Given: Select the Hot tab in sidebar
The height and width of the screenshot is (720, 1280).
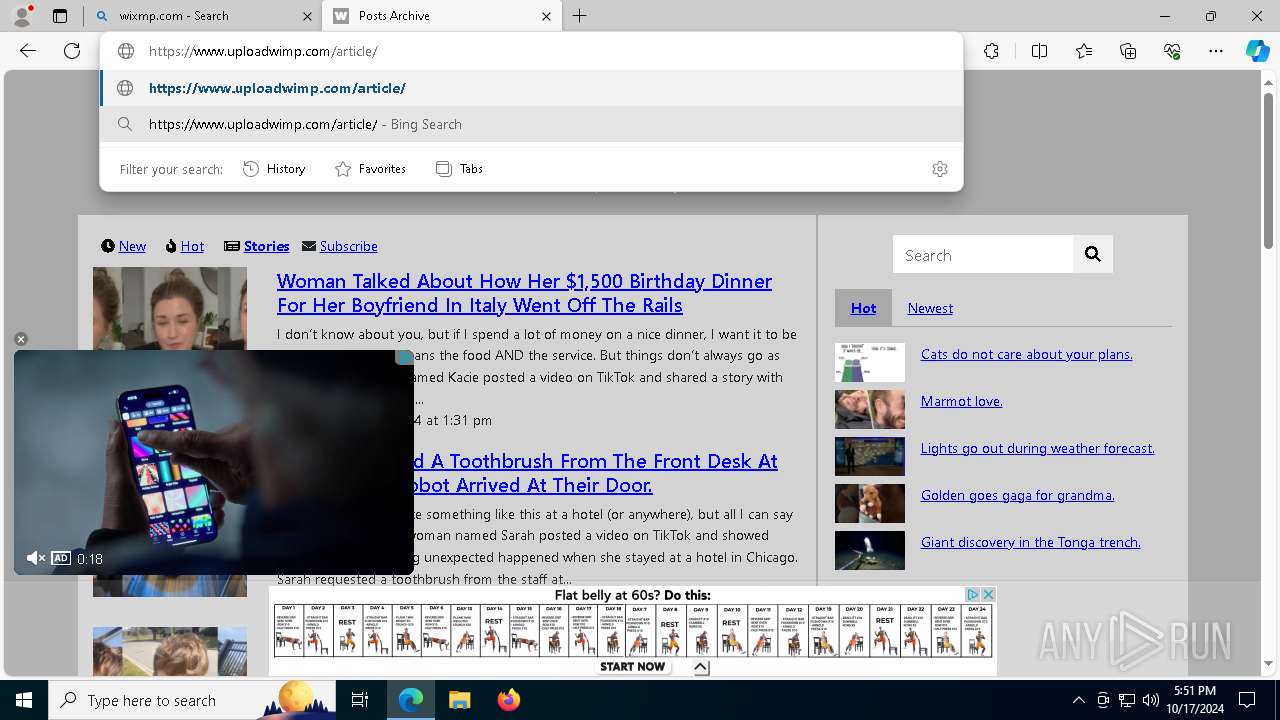Looking at the screenshot, I should point(863,308).
